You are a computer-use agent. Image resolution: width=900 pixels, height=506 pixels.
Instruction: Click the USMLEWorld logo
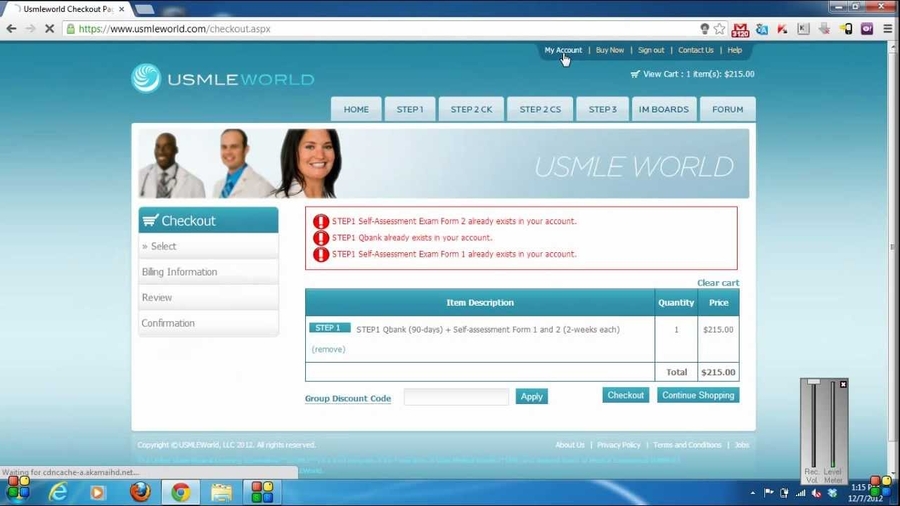223,79
